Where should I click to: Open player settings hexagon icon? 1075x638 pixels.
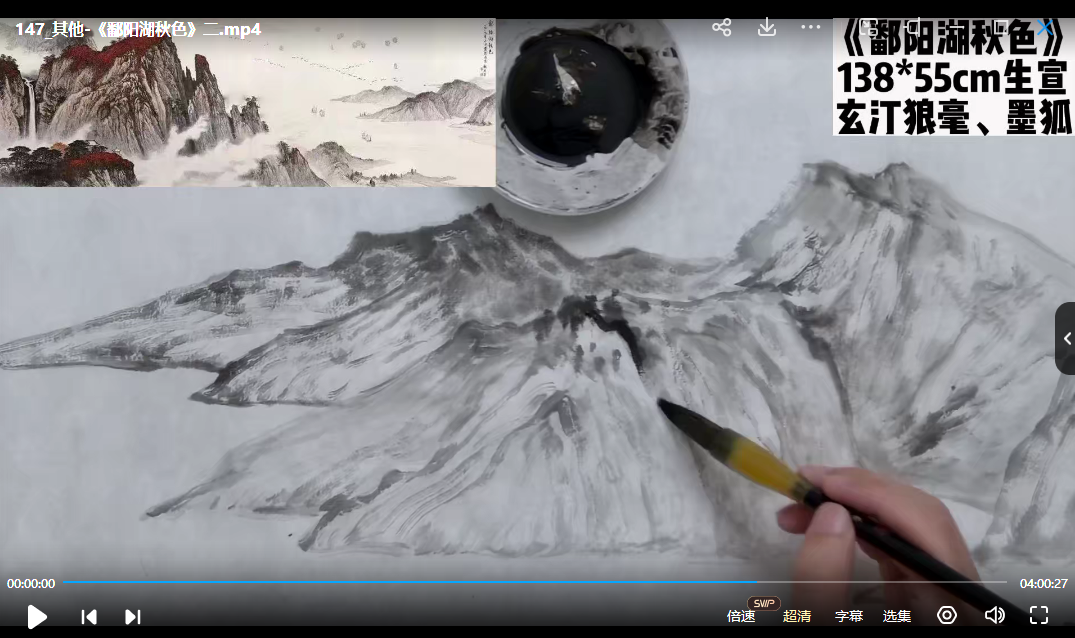pos(947,615)
